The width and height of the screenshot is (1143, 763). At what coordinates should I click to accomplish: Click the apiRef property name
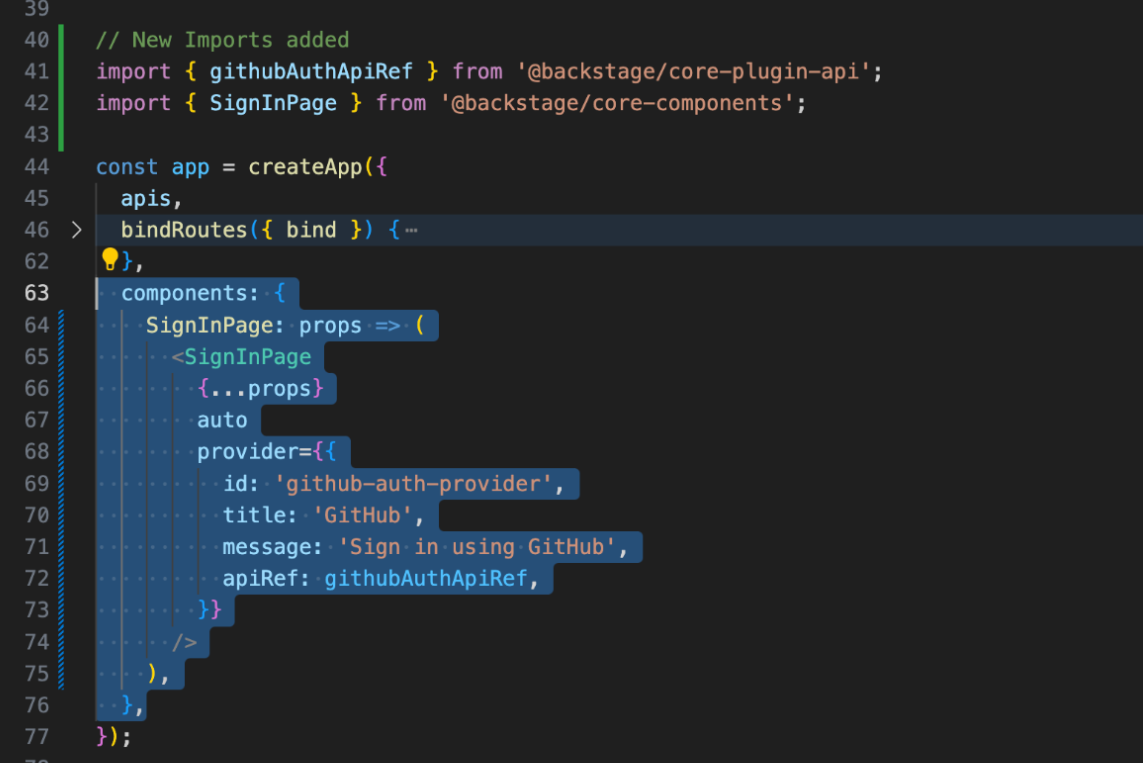(x=263, y=578)
